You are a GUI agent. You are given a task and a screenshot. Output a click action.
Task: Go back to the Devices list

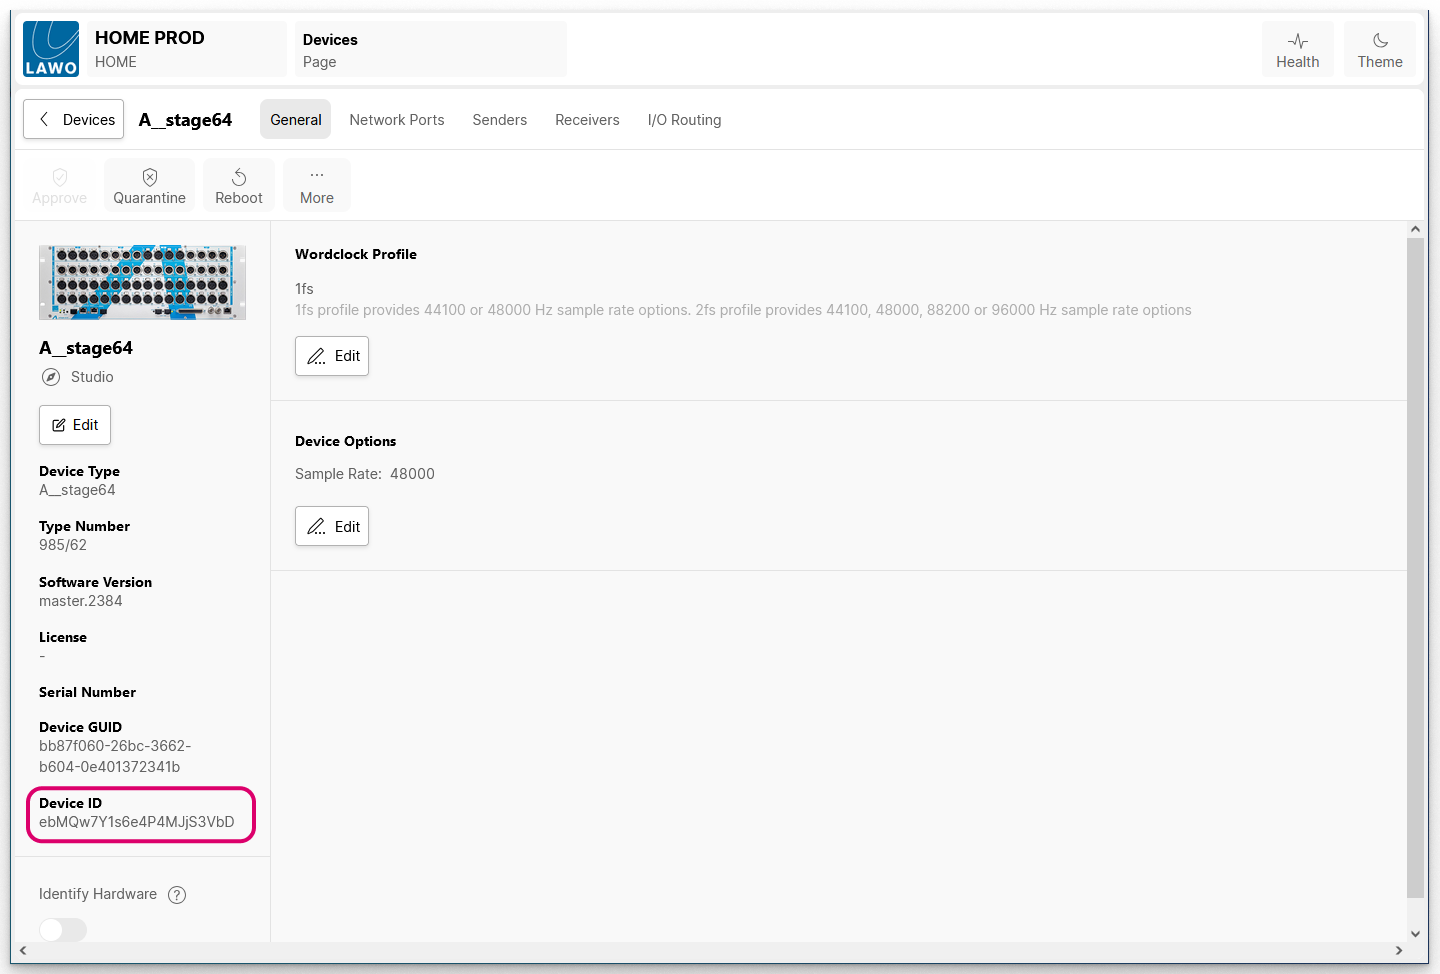(74, 119)
